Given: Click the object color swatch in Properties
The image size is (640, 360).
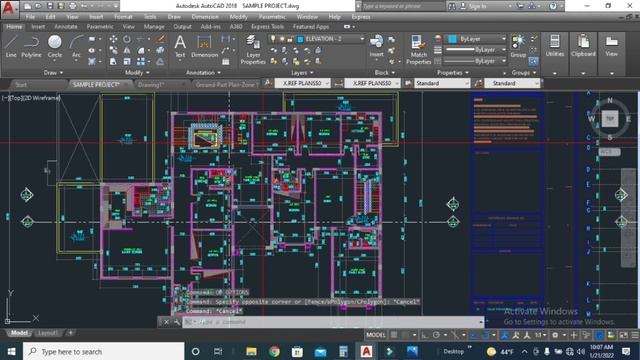Looking at the screenshot, I should point(452,39).
